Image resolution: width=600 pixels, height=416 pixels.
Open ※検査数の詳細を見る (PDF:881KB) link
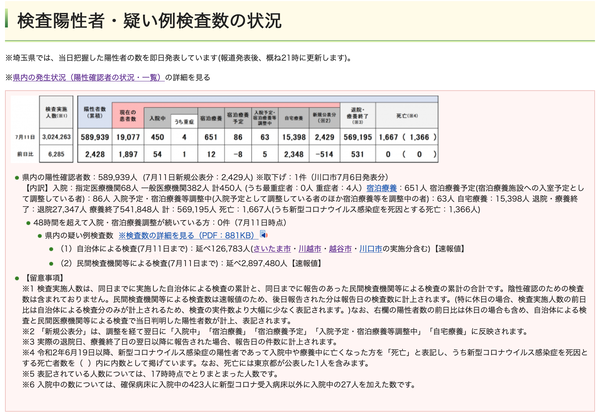pos(187,235)
